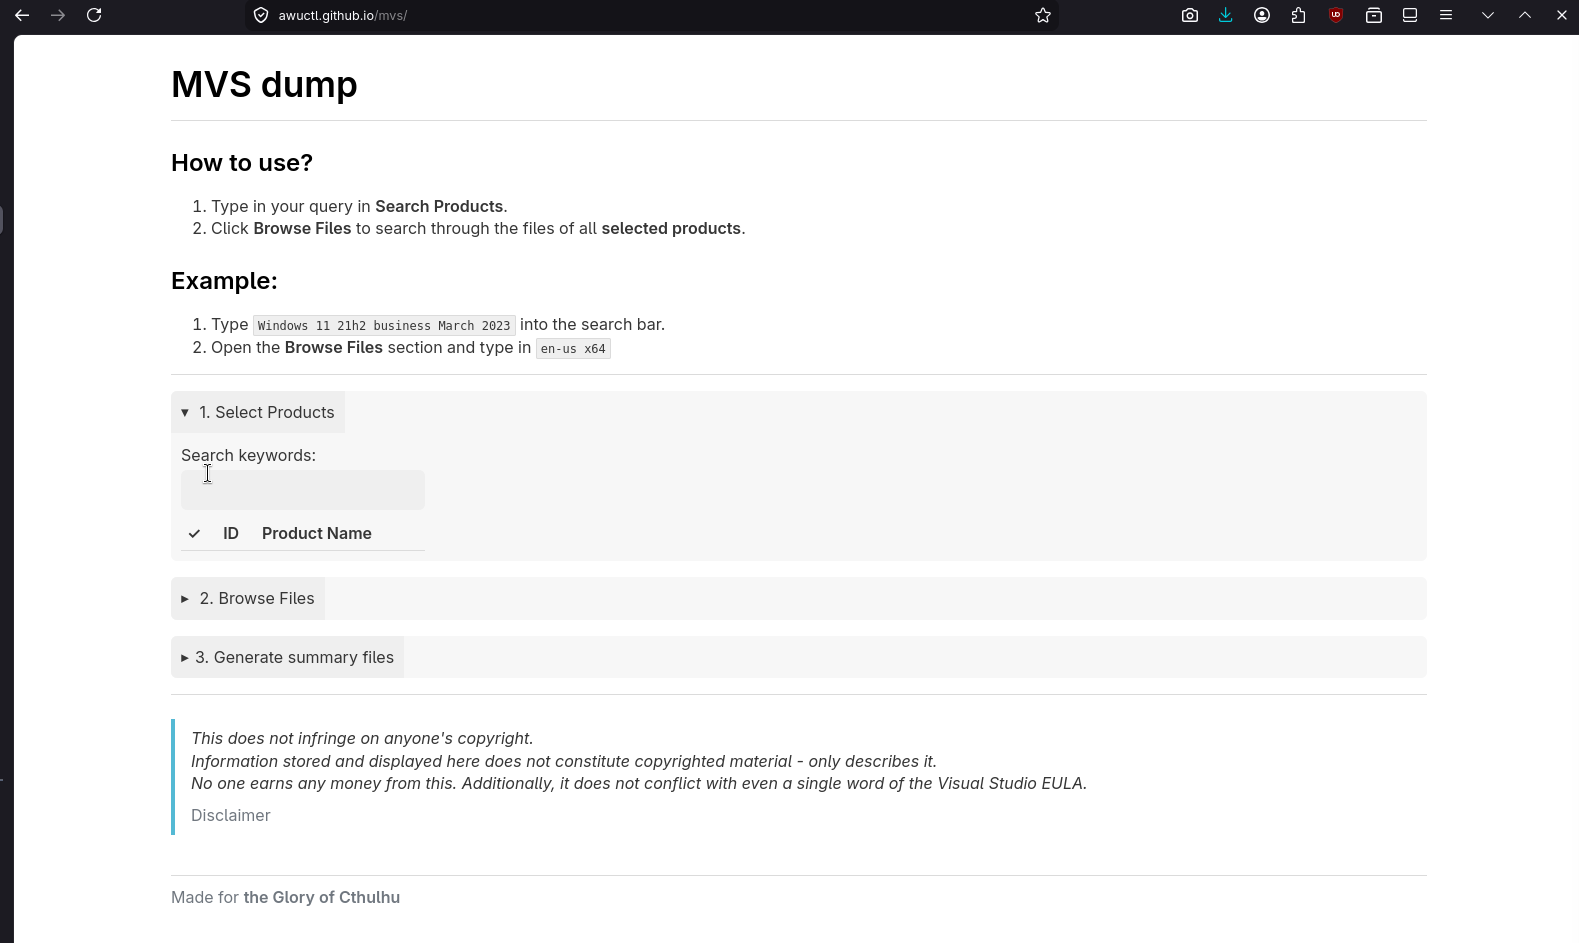Collapse the 1. Select Products section

[x=258, y=412]
